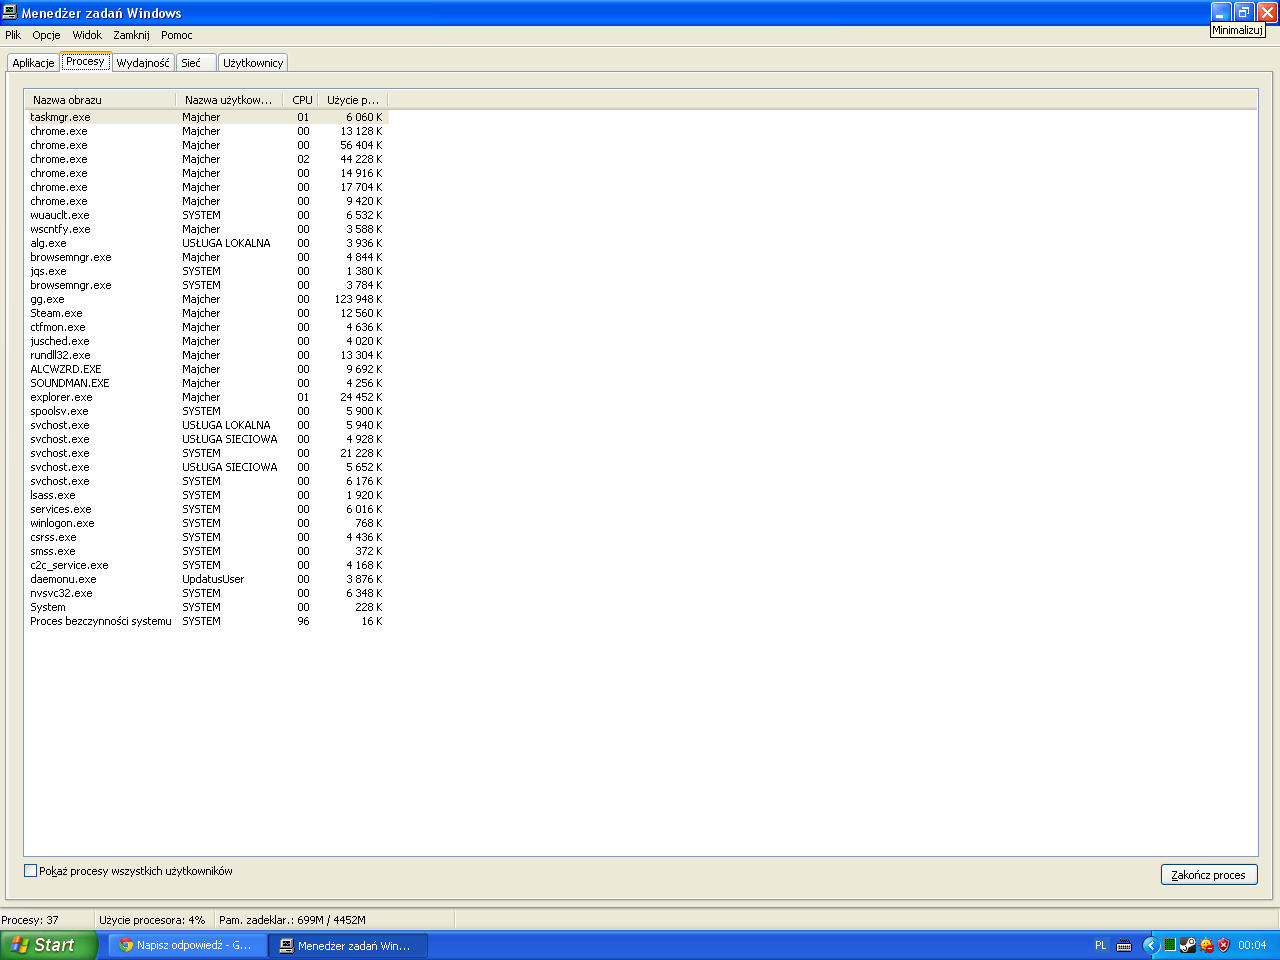
Task: Select the c2c_service.exe process
Action: [x=206, y=565]
